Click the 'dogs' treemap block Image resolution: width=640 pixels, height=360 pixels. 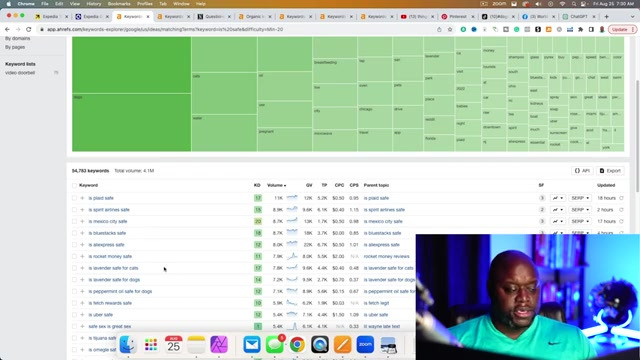tap(131, 122)
